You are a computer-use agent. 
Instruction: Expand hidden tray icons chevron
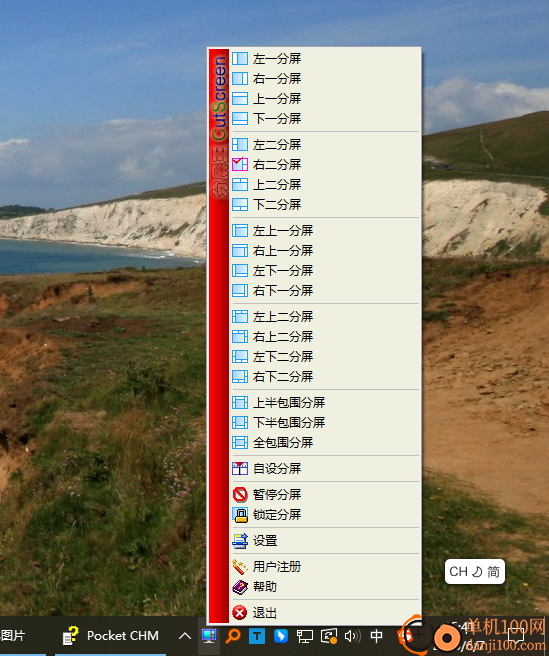tap(185, 636)
